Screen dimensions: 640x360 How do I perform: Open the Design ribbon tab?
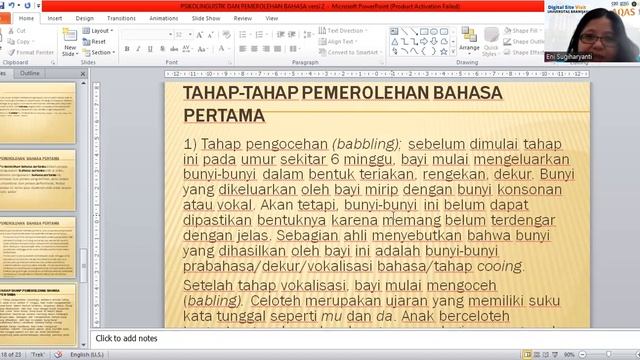tap(84, 18)
